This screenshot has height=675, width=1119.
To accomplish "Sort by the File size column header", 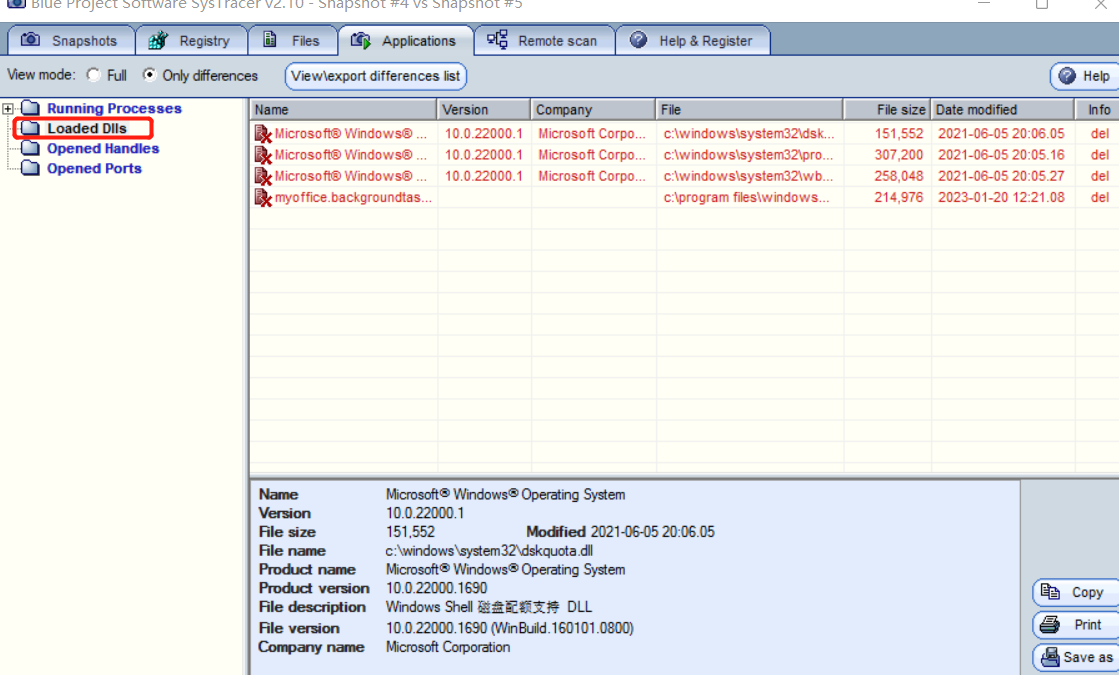I will coord(886,109).
